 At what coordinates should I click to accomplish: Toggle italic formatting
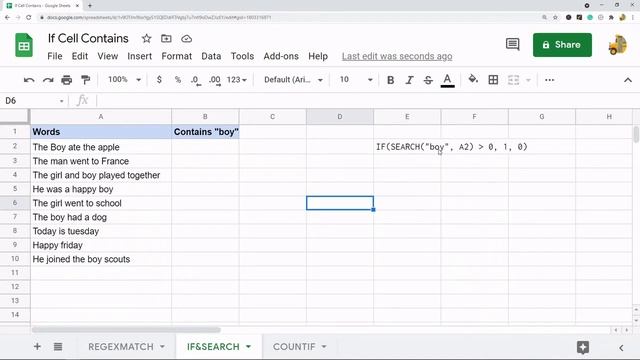point(409,80)
